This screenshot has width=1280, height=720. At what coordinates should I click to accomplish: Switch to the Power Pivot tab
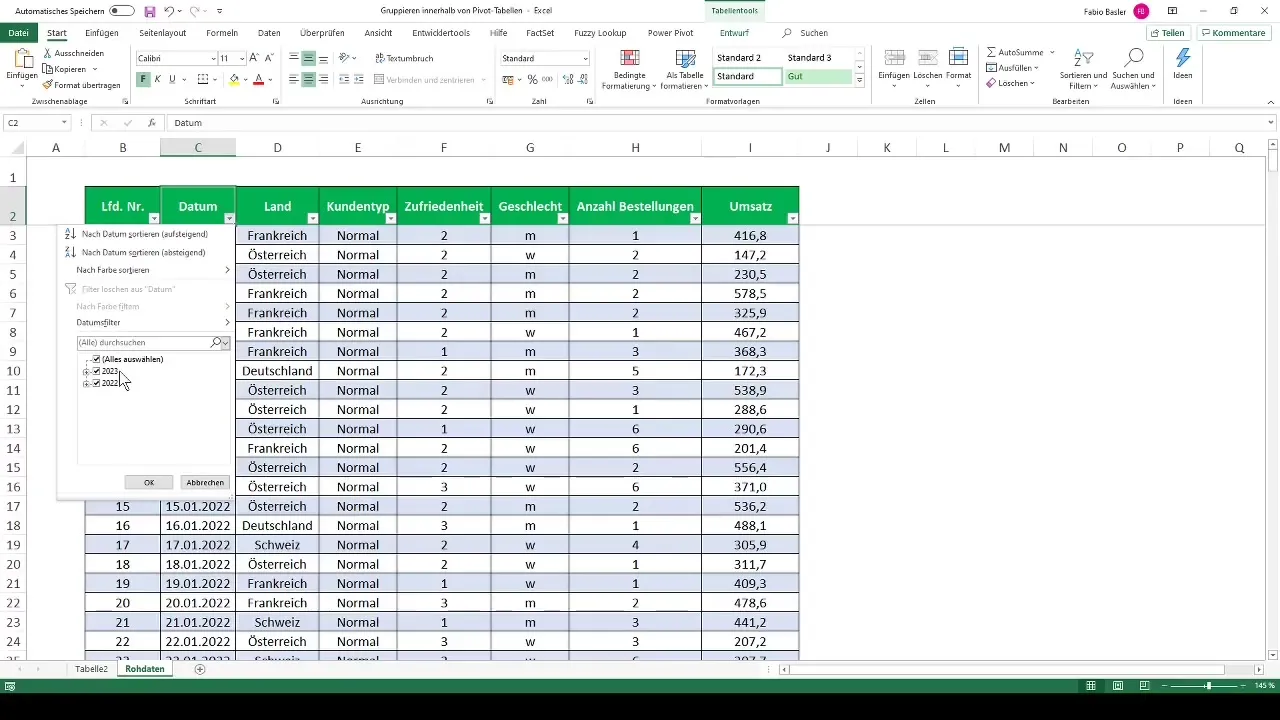tap(670, 33)
